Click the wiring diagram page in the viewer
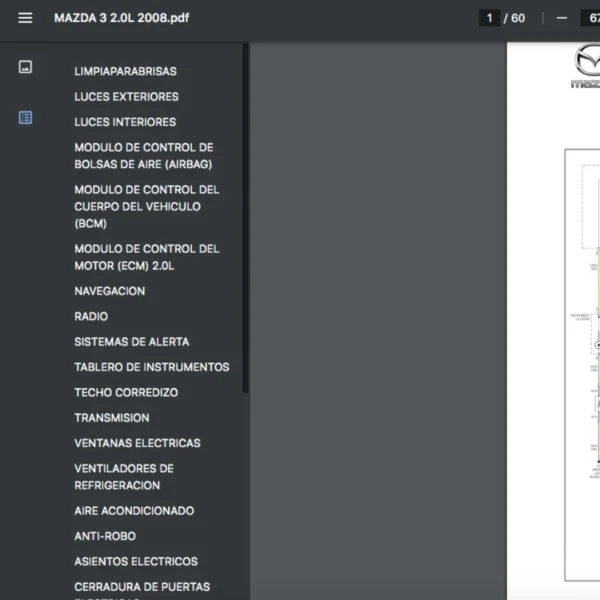This screenshot has width=600, height=600. [x=553, y=321]
